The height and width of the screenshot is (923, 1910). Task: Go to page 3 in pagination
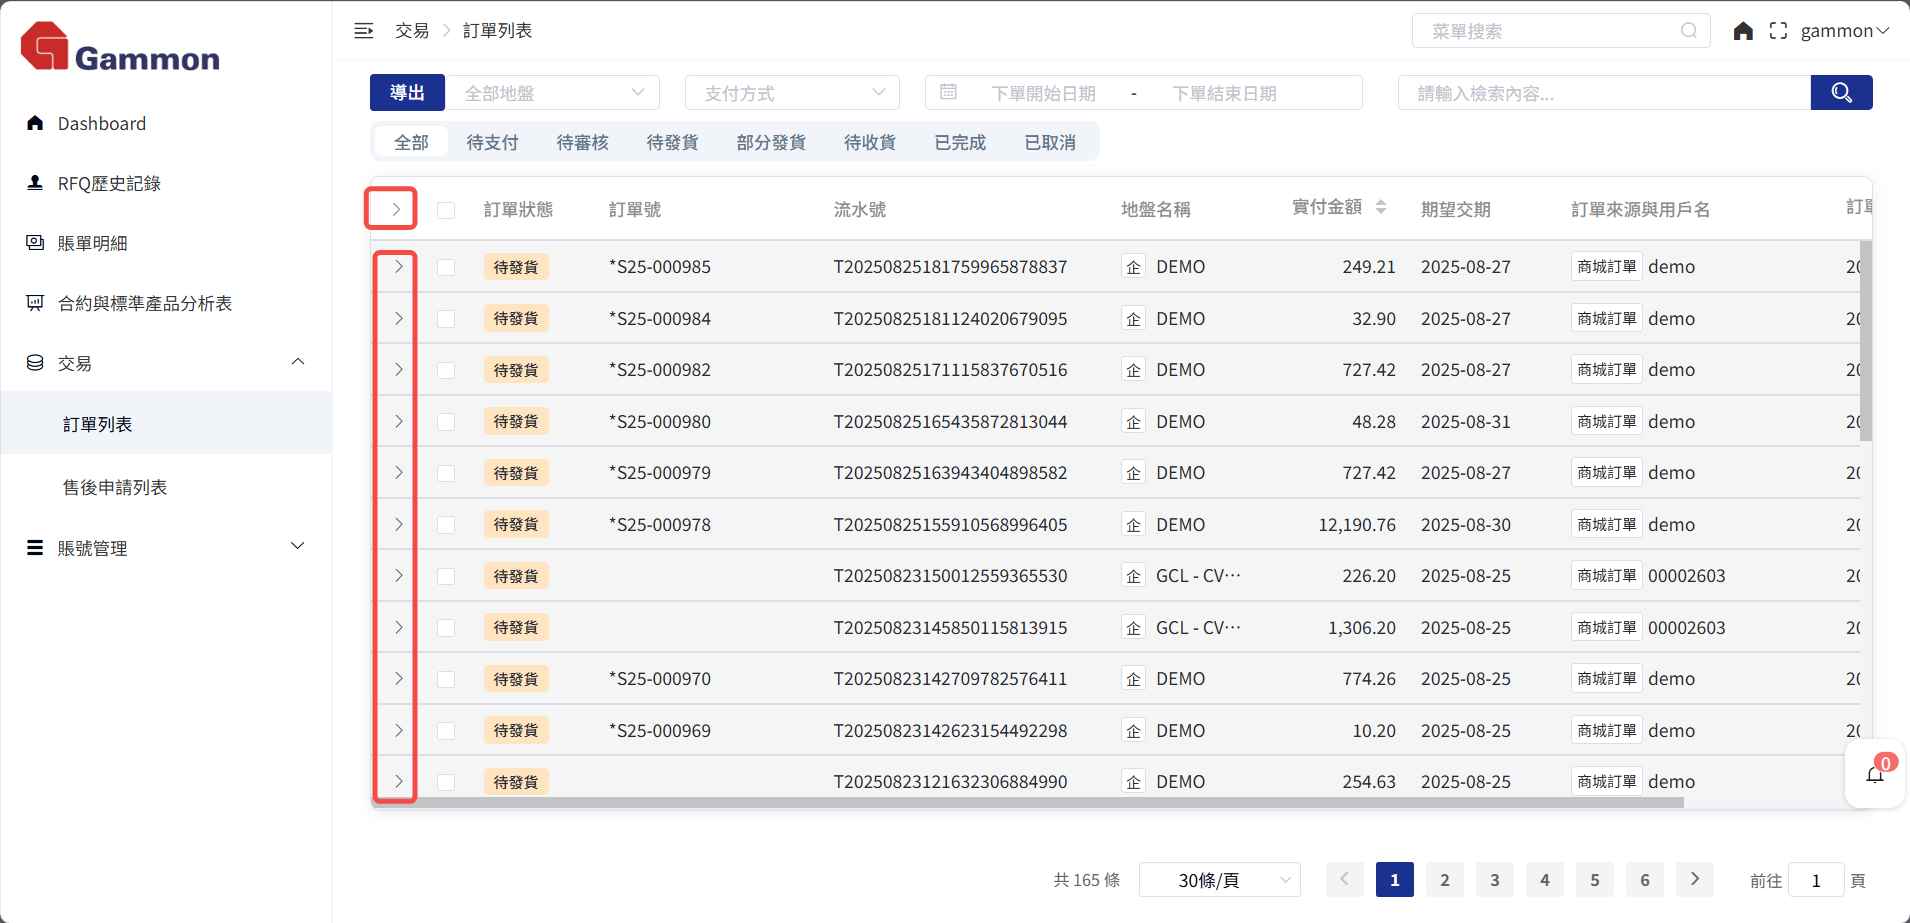click(1494, 880)
